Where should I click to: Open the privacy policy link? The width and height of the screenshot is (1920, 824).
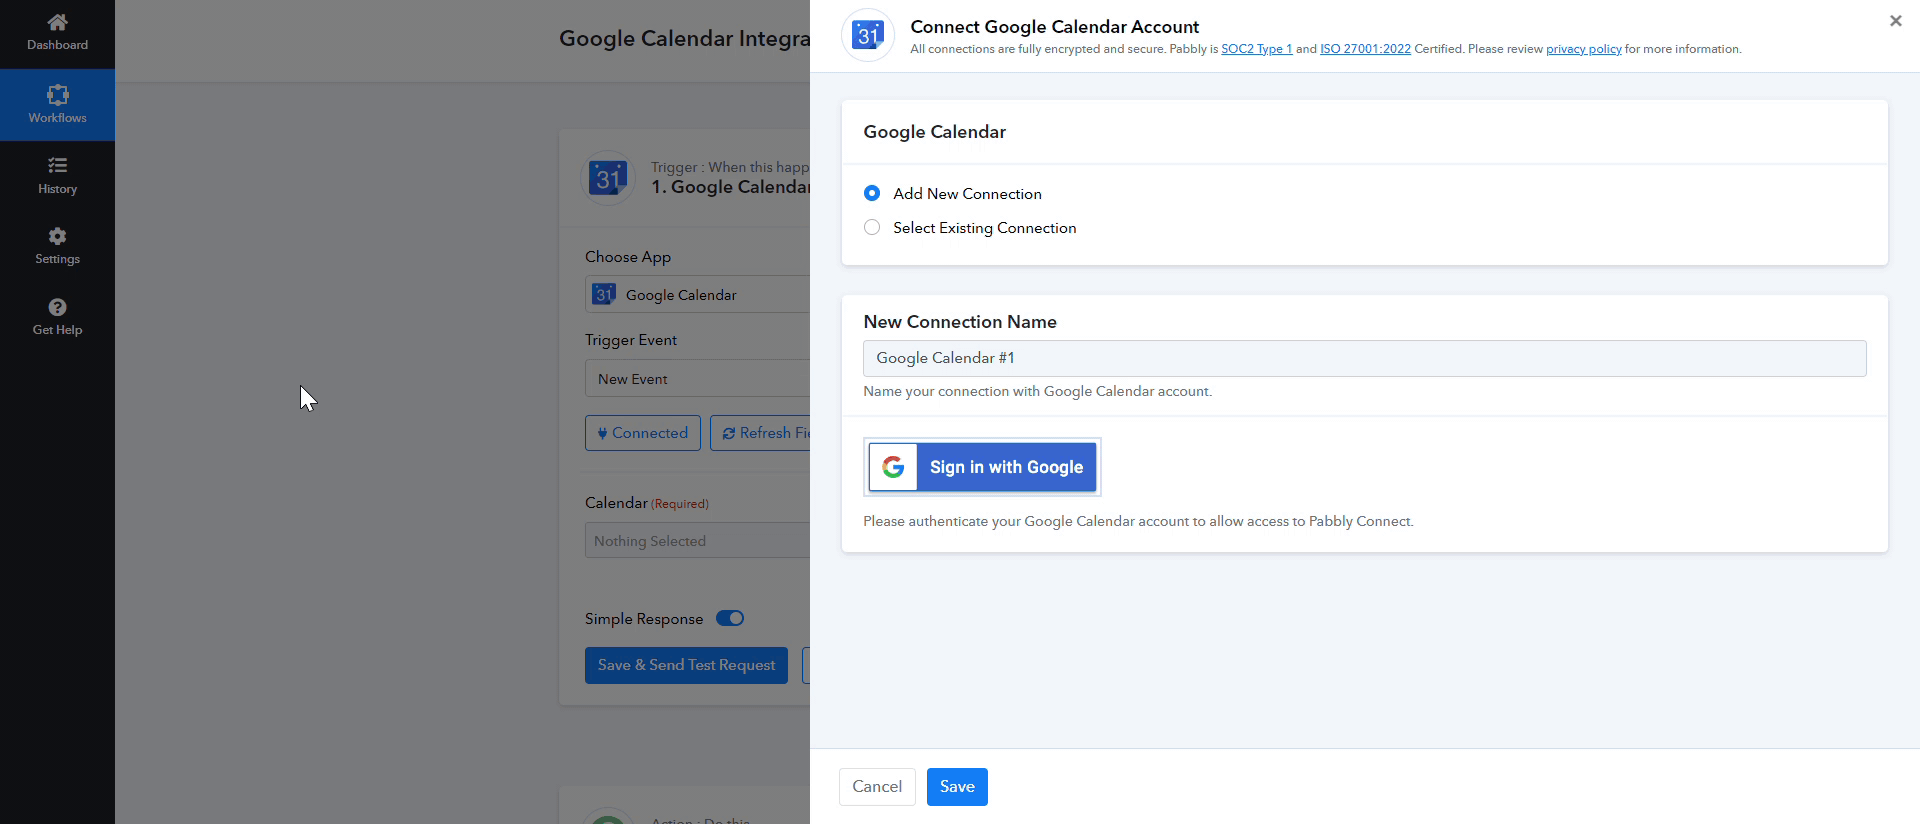click(x=1583, y=49)
